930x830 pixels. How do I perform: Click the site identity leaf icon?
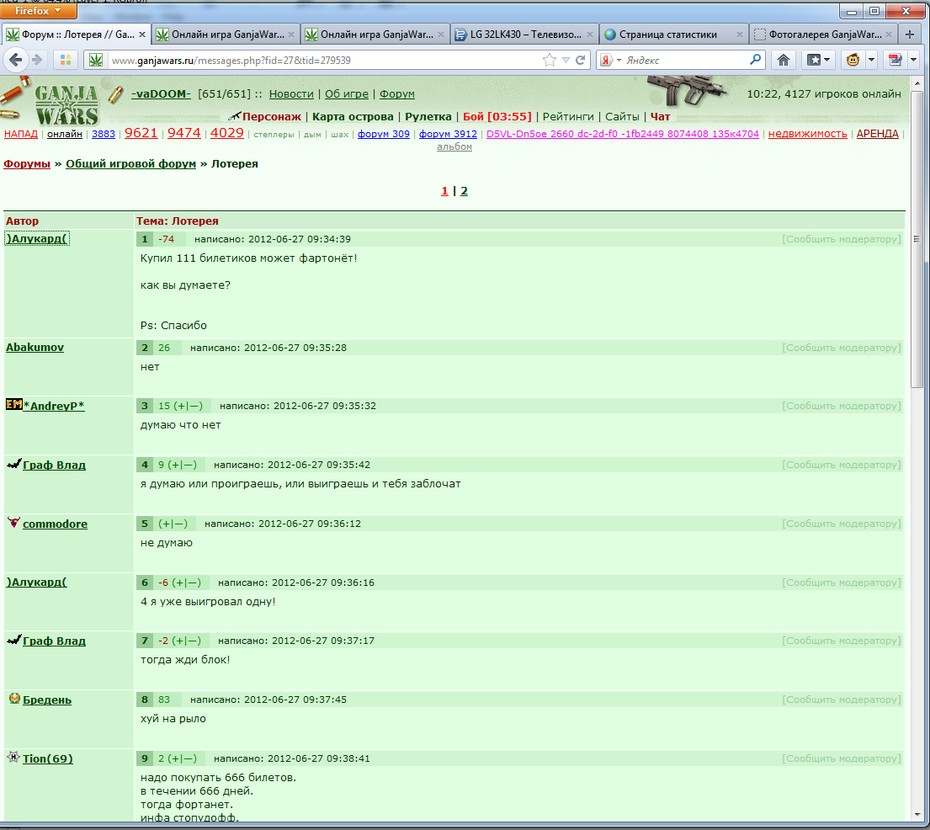pyautogui.click(x=96, y=60)
